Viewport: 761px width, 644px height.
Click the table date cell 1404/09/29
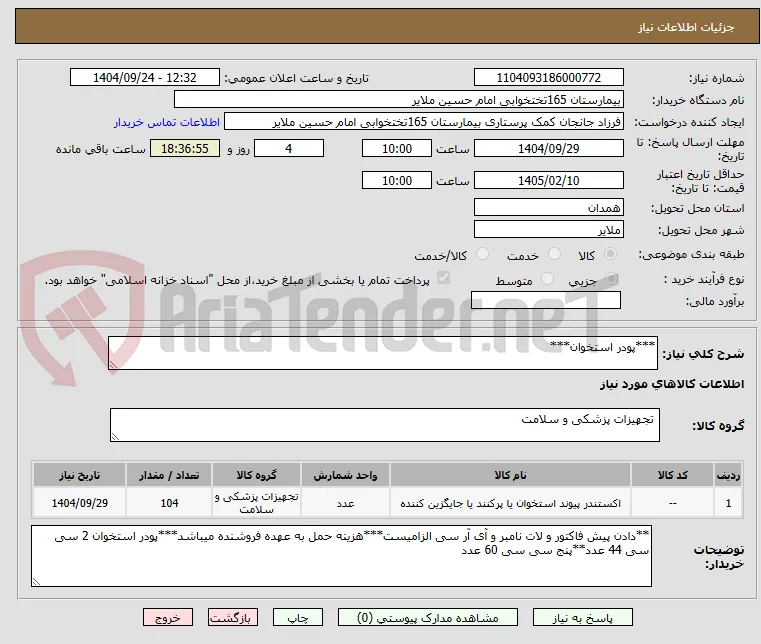point(80,503)
